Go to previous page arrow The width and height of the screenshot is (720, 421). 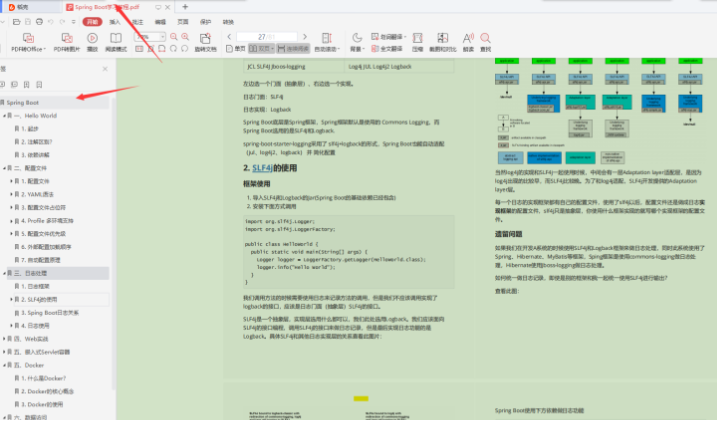[x=229, y=37]
